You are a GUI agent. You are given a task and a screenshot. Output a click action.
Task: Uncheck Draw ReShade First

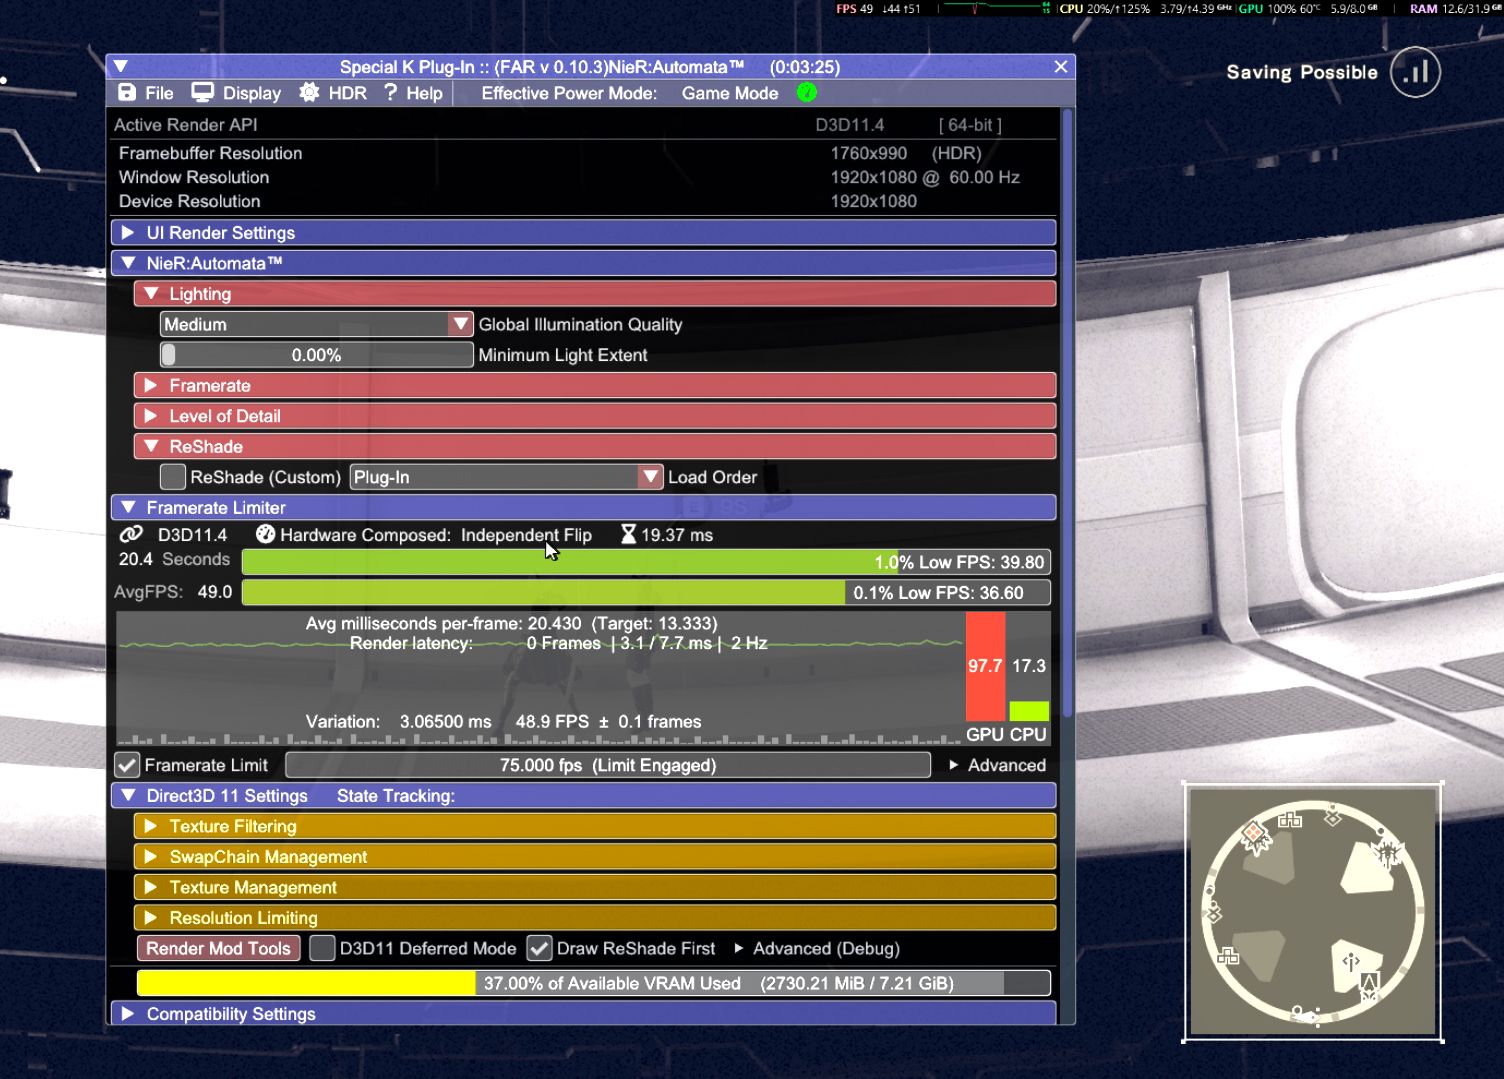540,948
